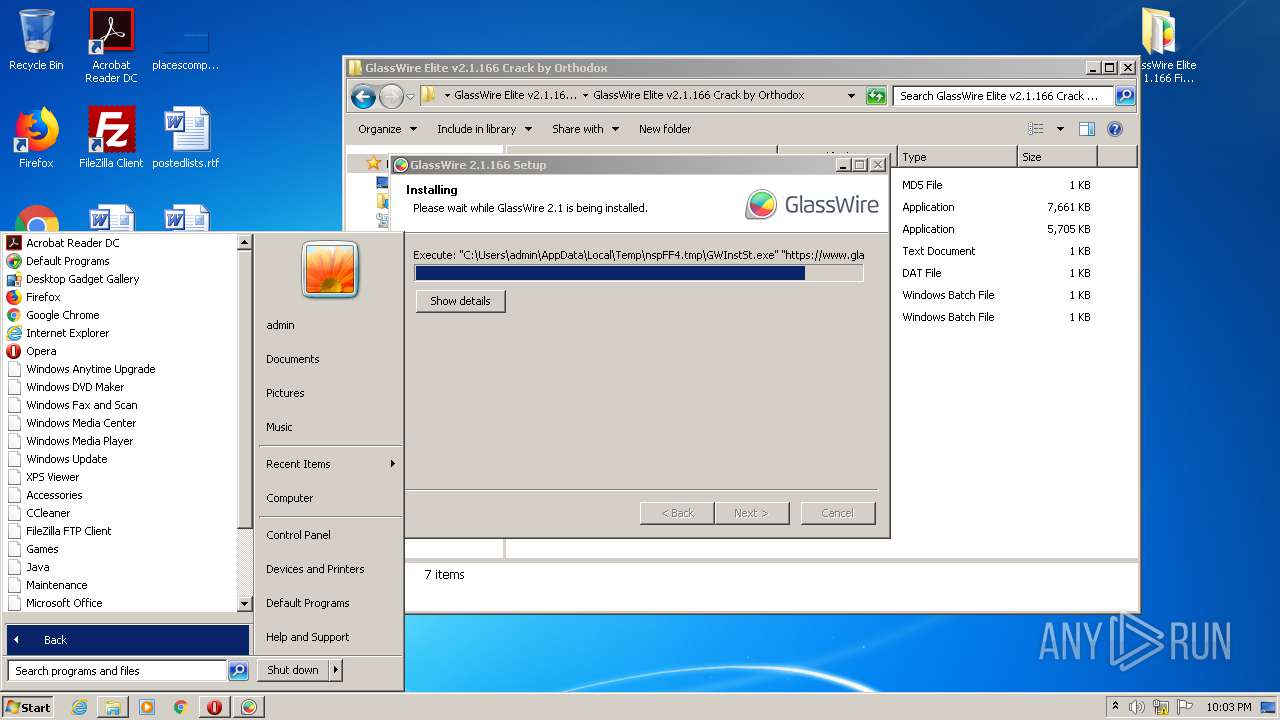The width and height of the screenshot is (1280, 720).
Task: Open Windows Explorer taskbar icon
Action: [113, 707]
